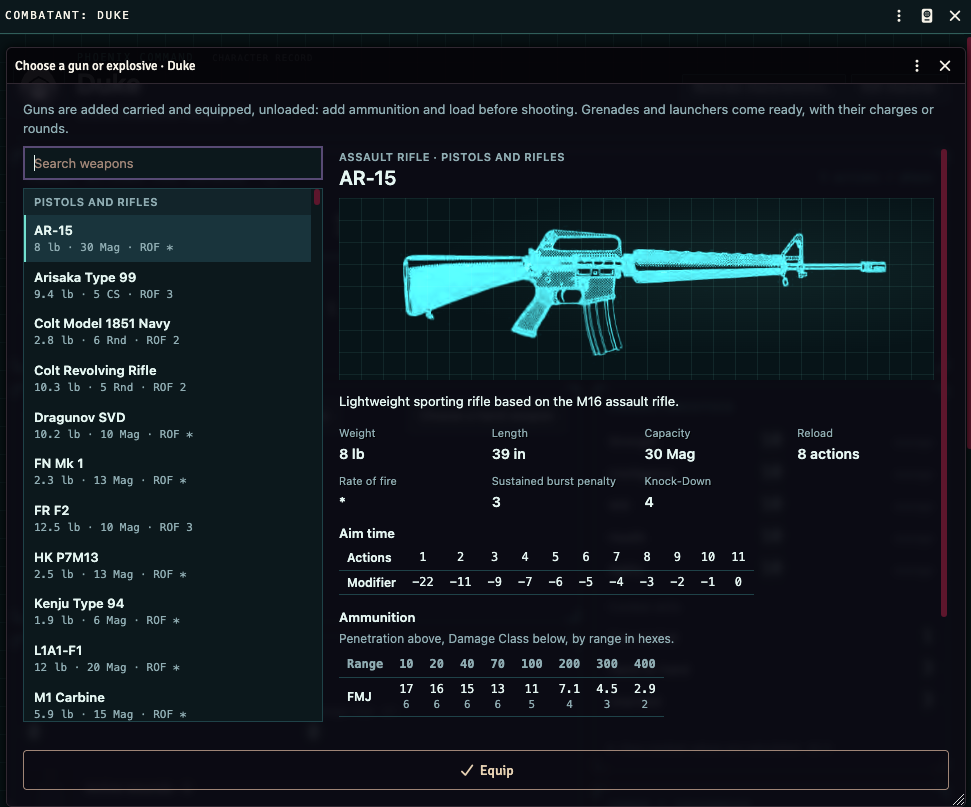Click the AR-15 rifle image

click(636, 289)
